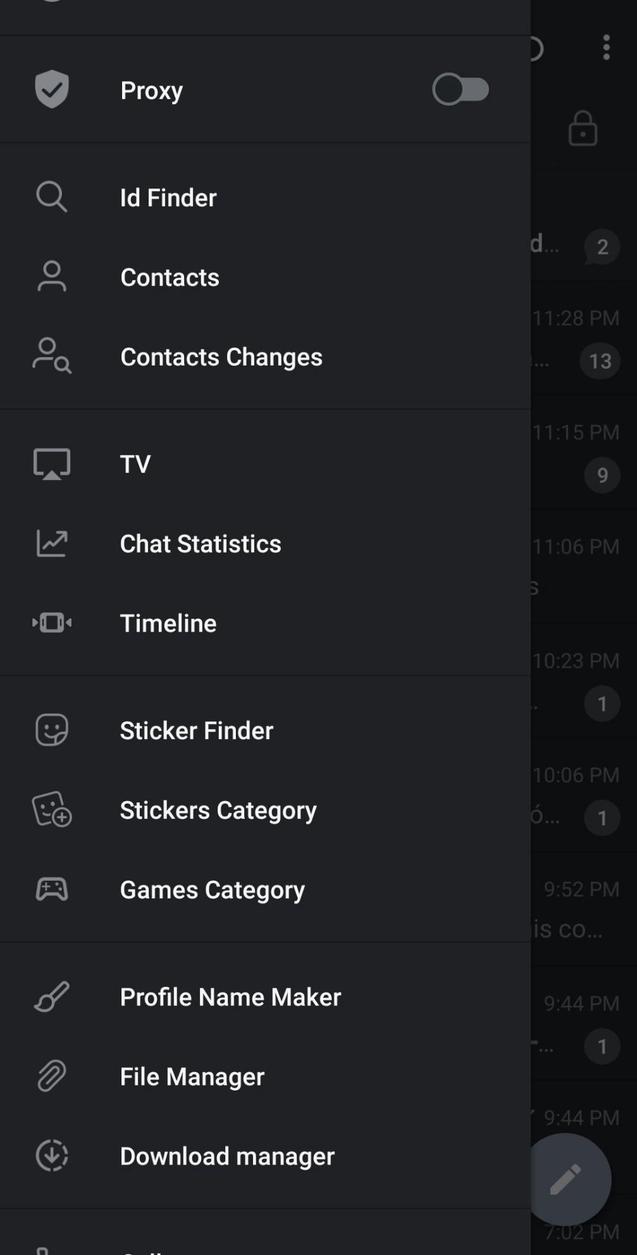This screenshot has height=1255, width=637.
Task: Click the Contacts Changes icon
Action: pyautogui.click(x=50, y=357)
